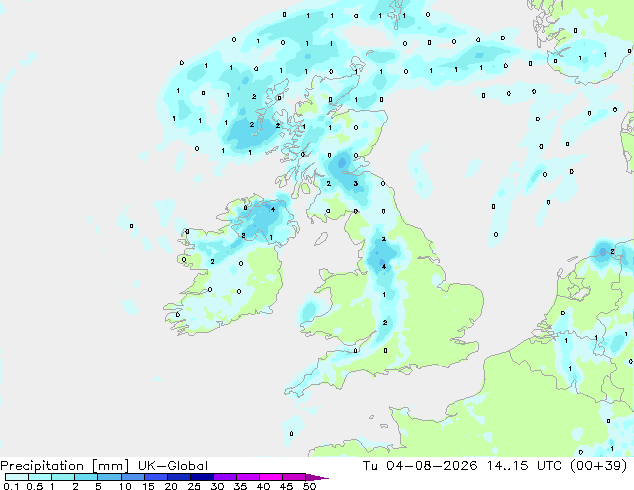Click the over-50 mm legend arrow tip

coord(317,477)
